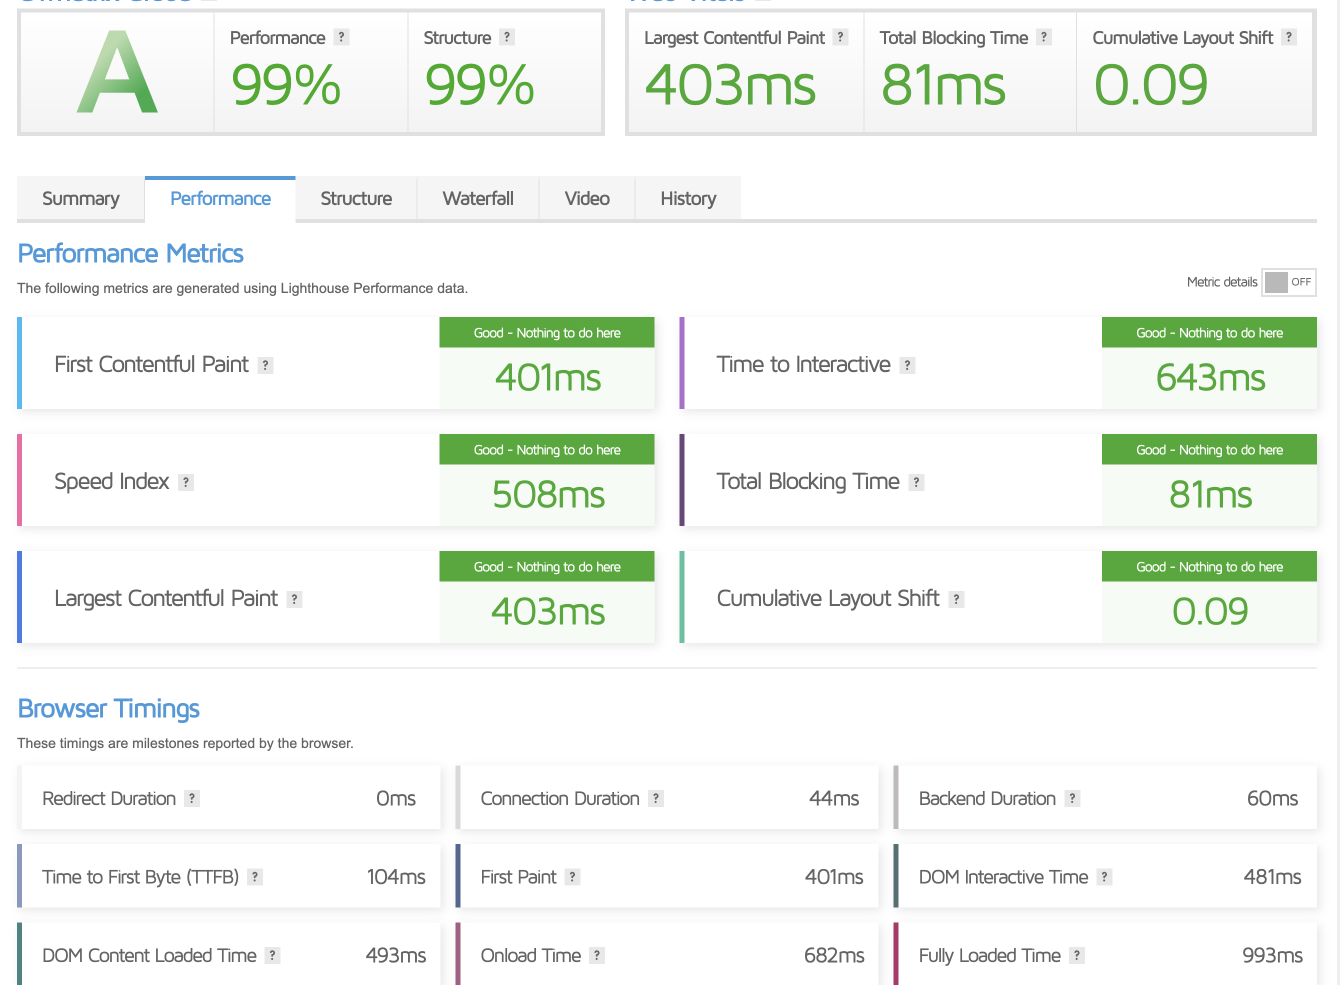Toggle the Metric details switch
1340x985 pixels.
[x=1288, y=282]
